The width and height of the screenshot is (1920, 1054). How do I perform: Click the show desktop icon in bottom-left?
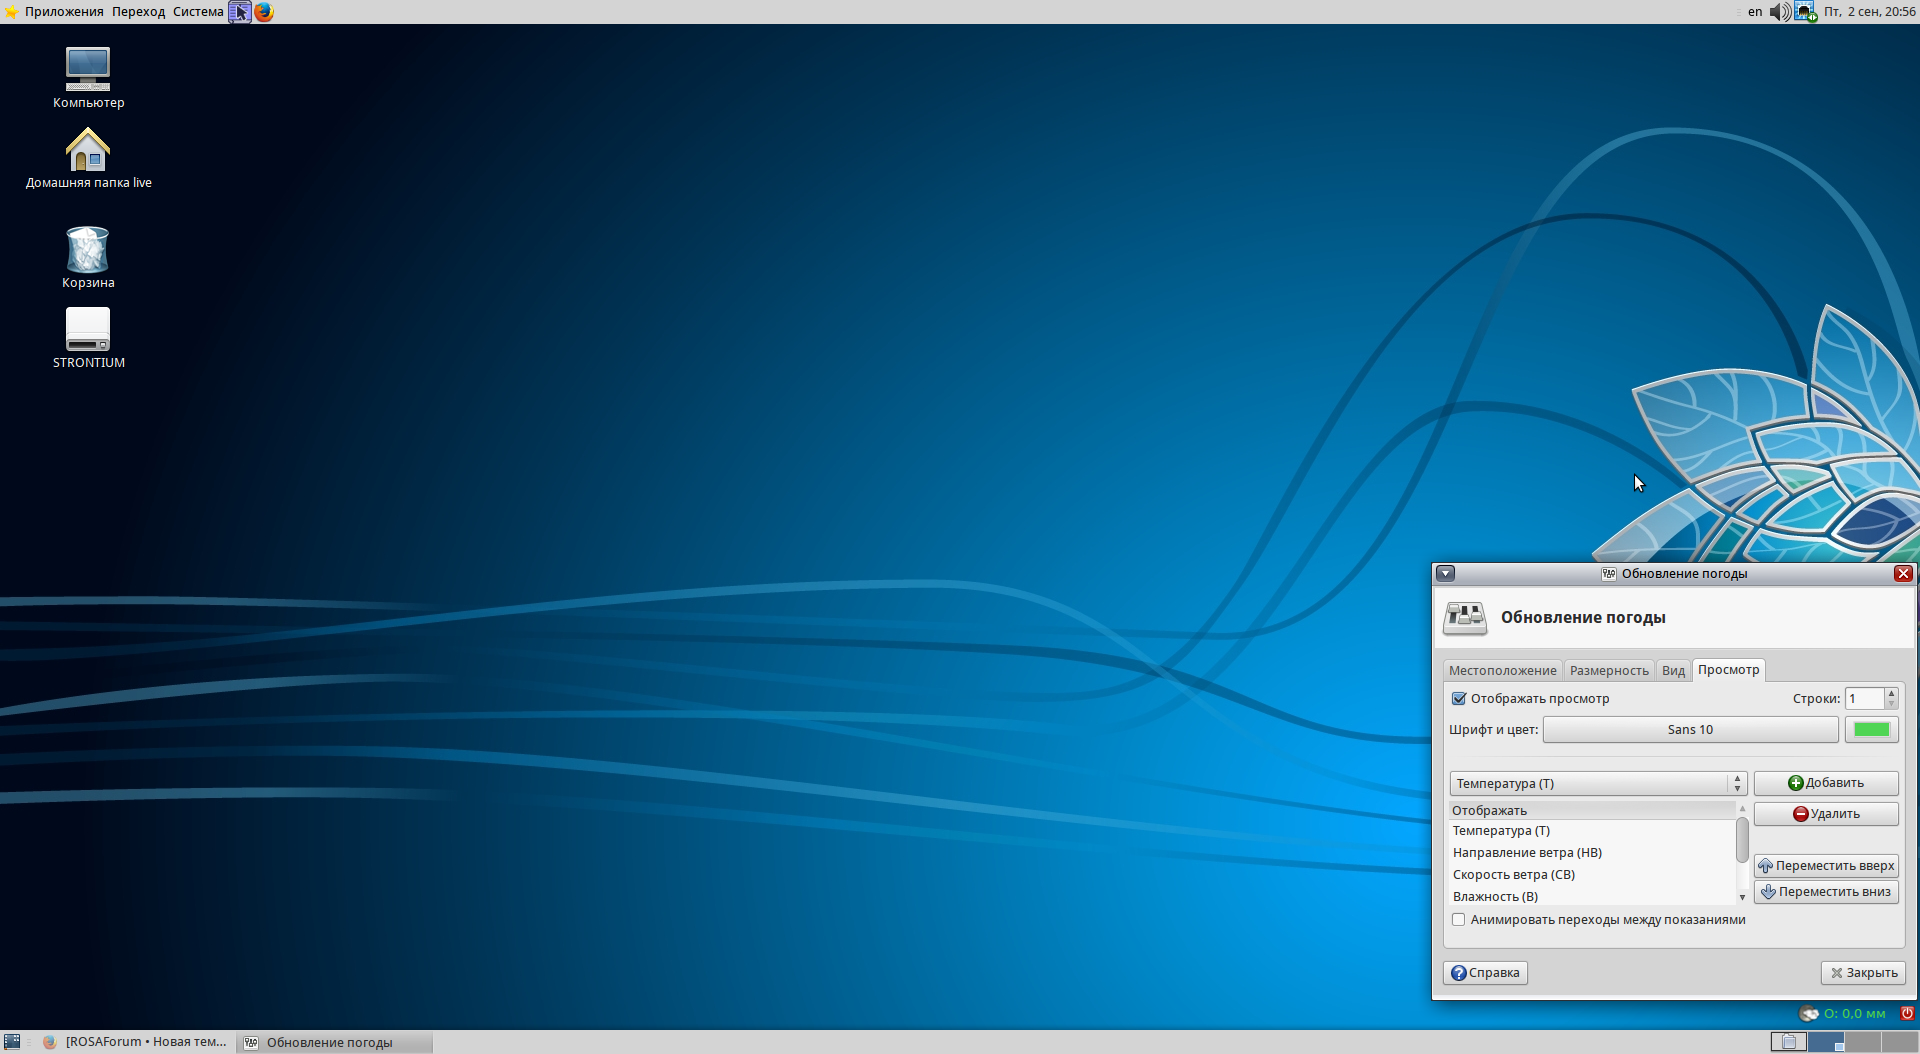point(12,1042)
